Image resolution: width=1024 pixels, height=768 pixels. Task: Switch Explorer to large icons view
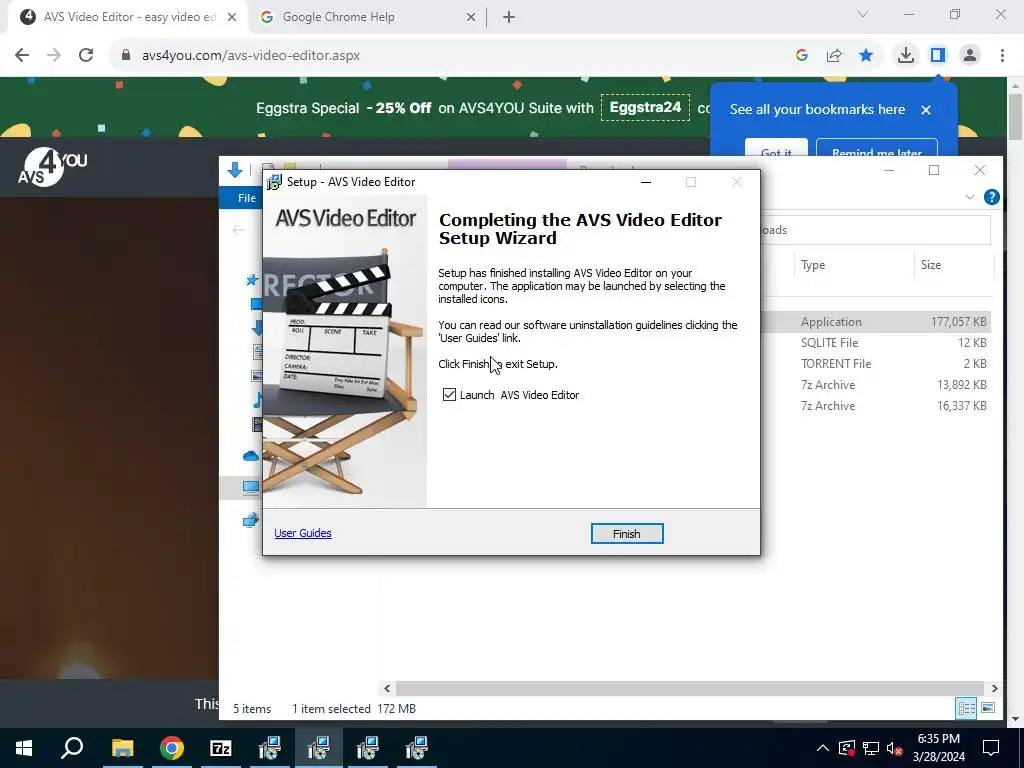[x=988, y=708]
